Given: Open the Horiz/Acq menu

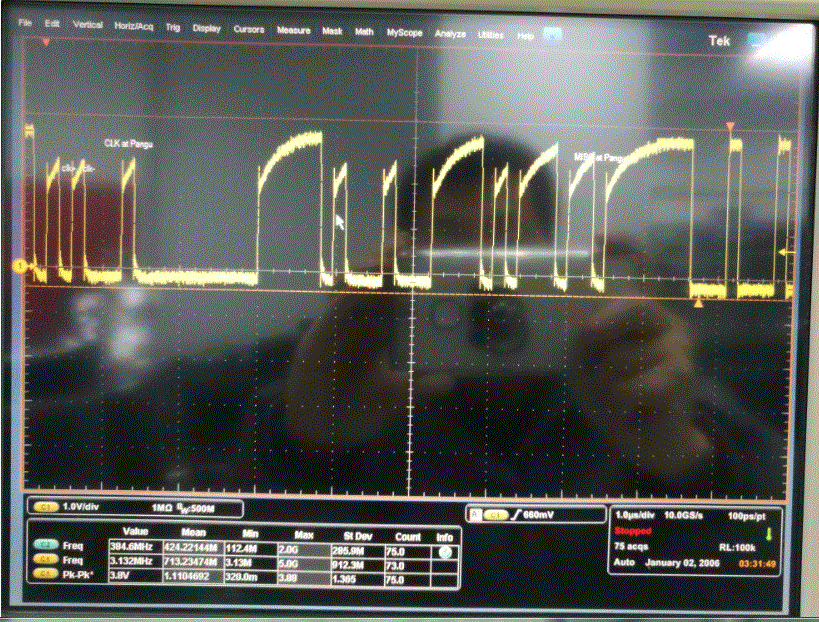Looking at the screenshot, I should tap(134, 26).
